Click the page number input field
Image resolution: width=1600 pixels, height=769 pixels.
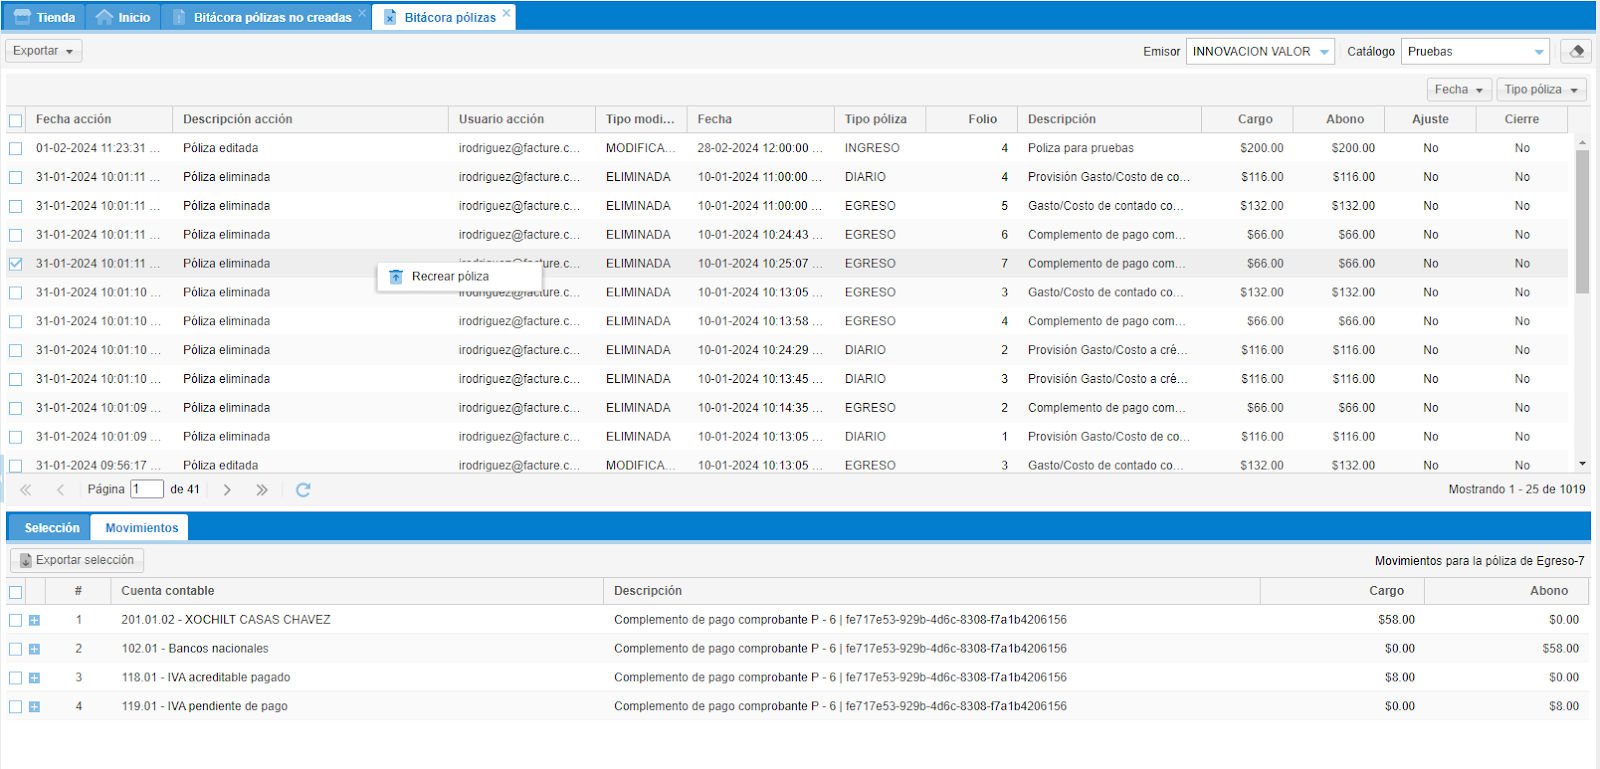[x=146, y=490]
